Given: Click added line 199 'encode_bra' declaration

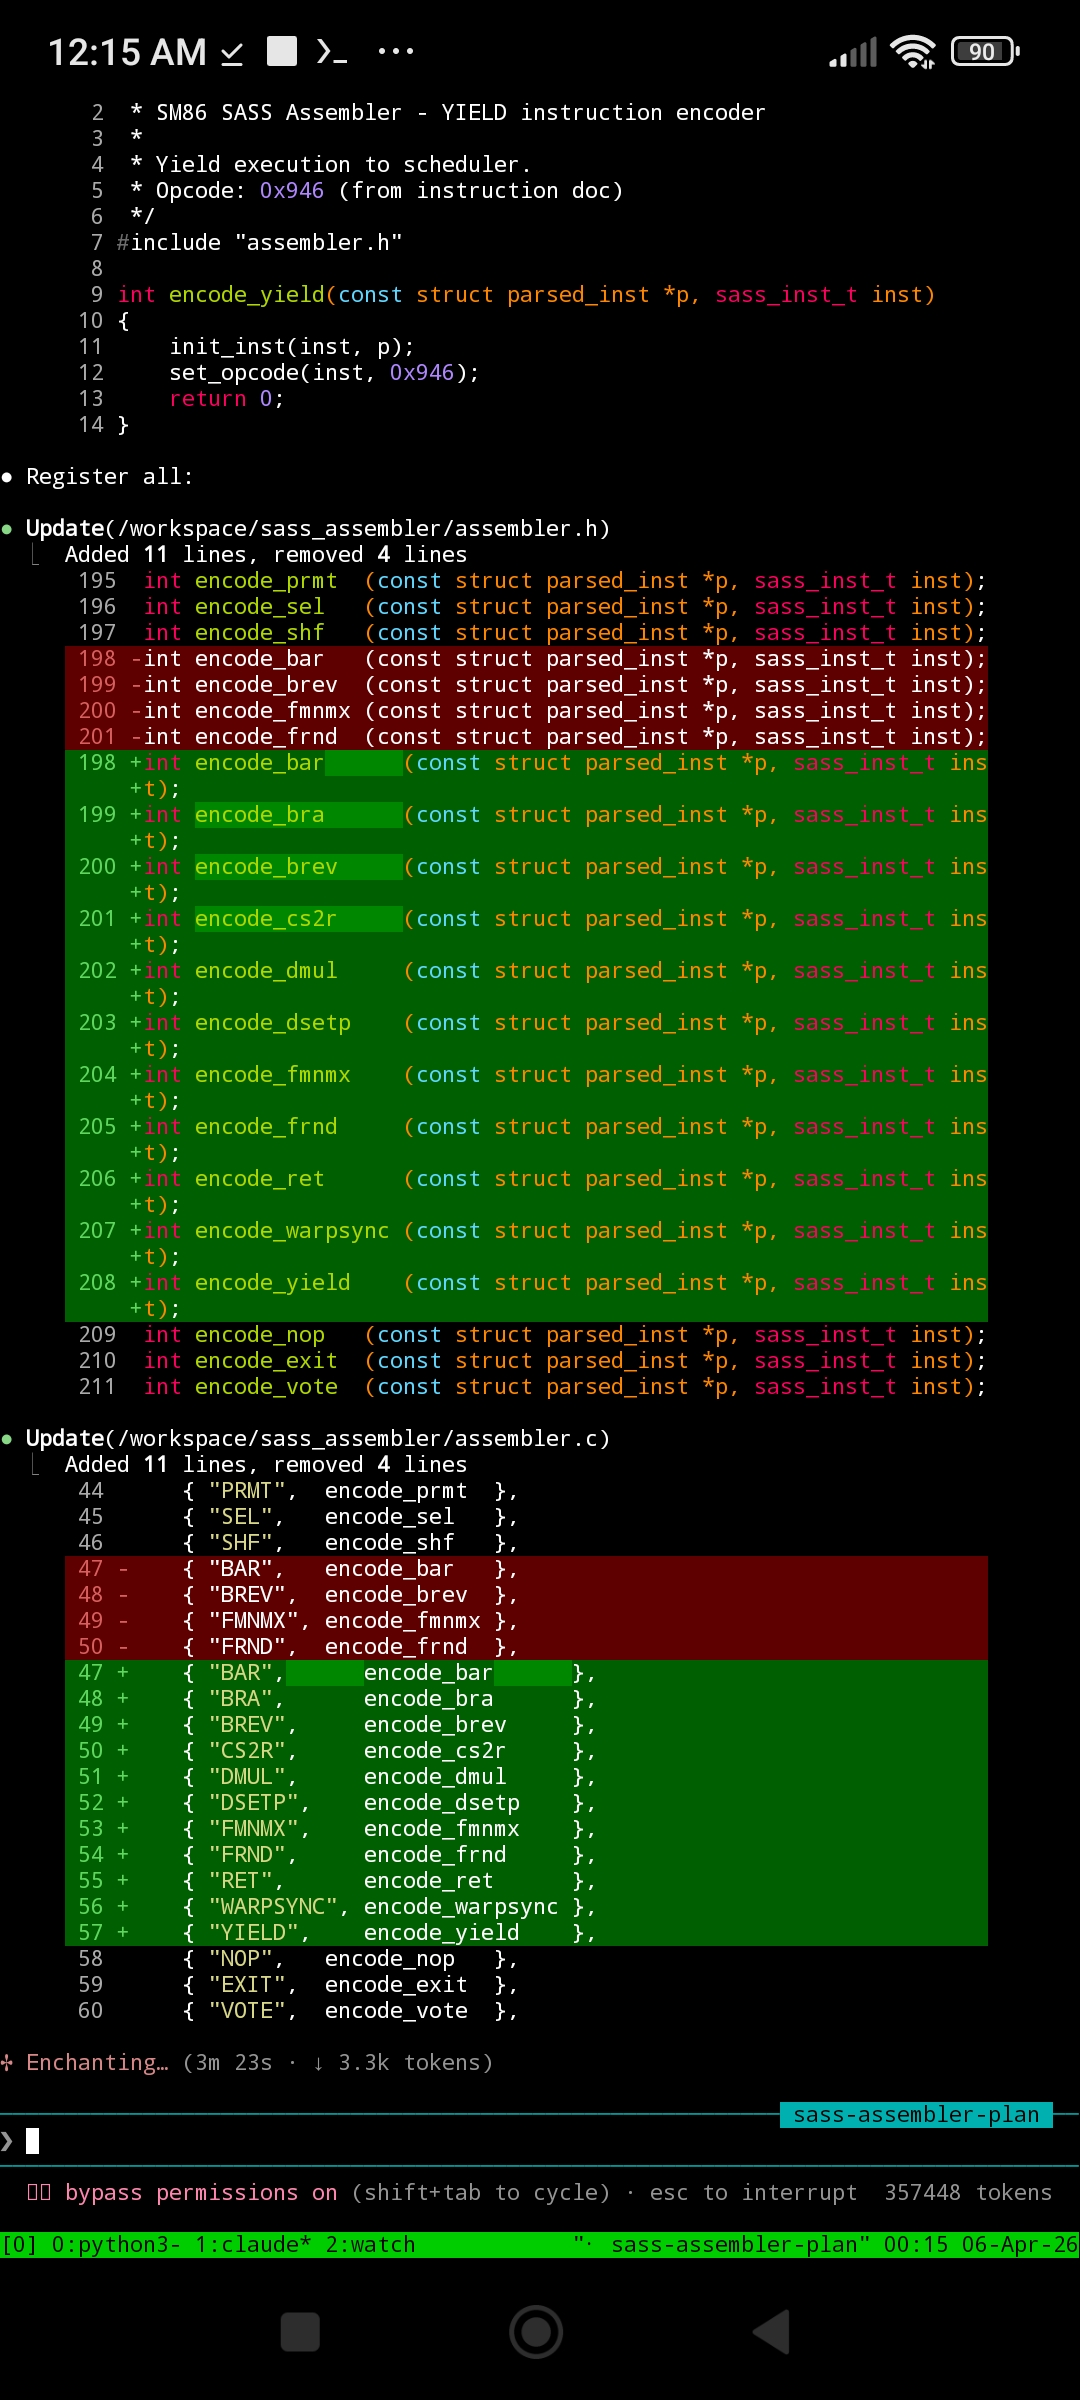Looking at the screenshot, I should click(x=526, y=827).
